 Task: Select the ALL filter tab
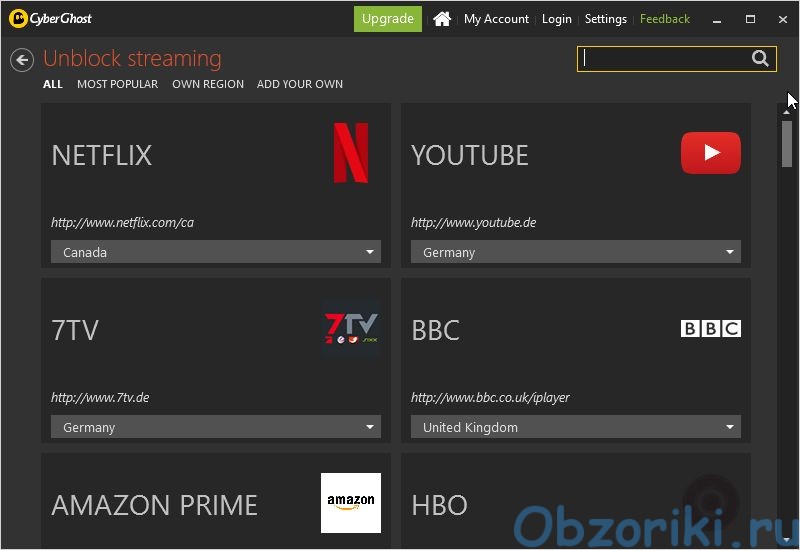[53, 84]
